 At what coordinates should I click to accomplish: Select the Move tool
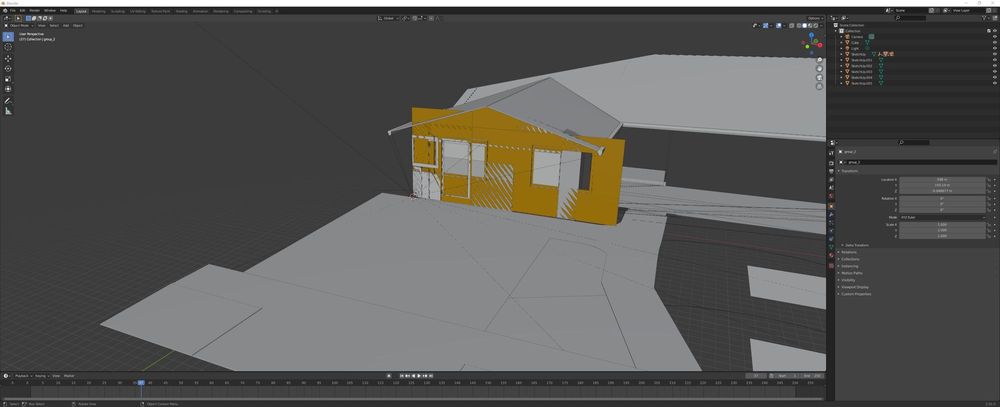coord(8,58)
